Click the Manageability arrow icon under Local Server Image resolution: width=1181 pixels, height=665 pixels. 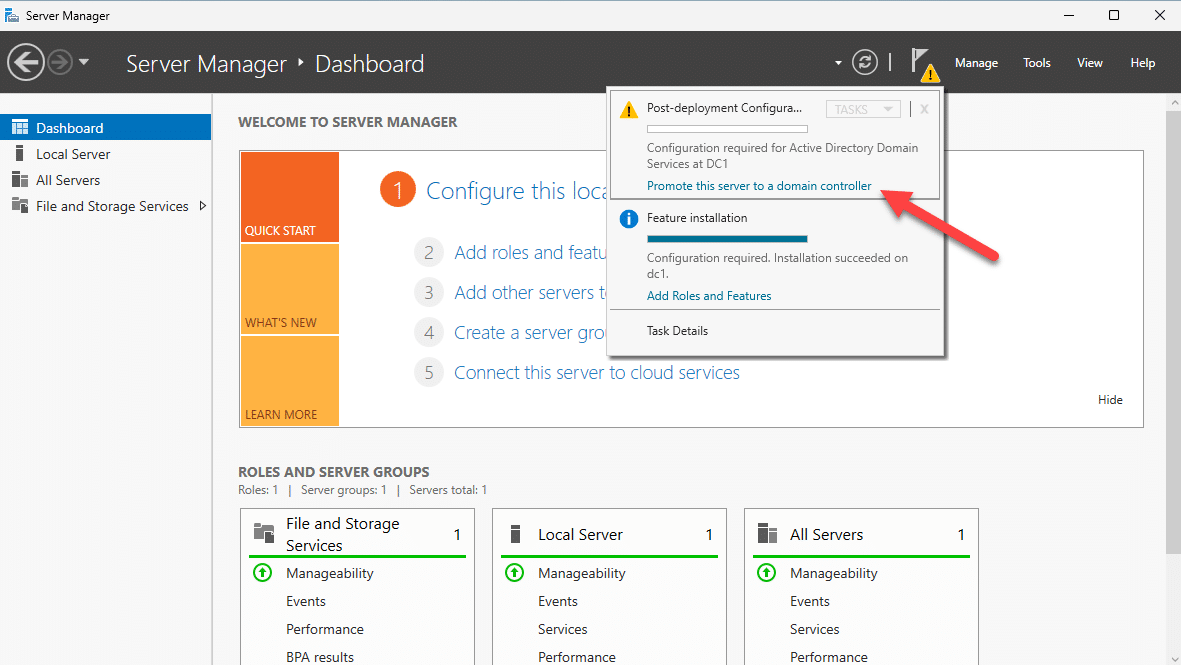point(514,573)
